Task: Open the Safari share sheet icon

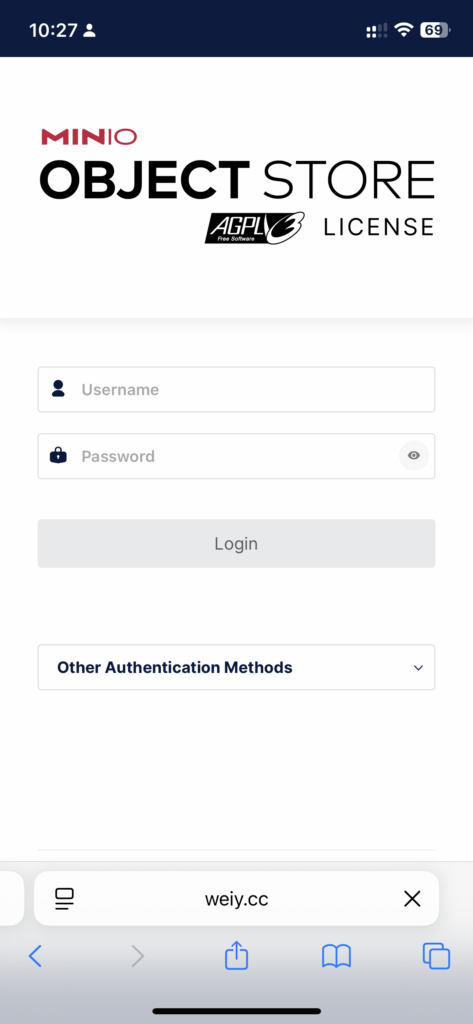Action: click(x=236, y=955)
